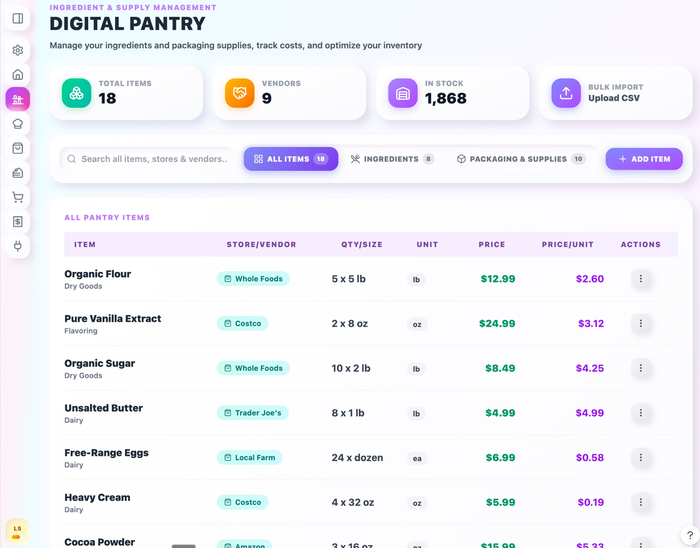
Task: Click Bulk Import upload icon
Action: click(566, 93)
